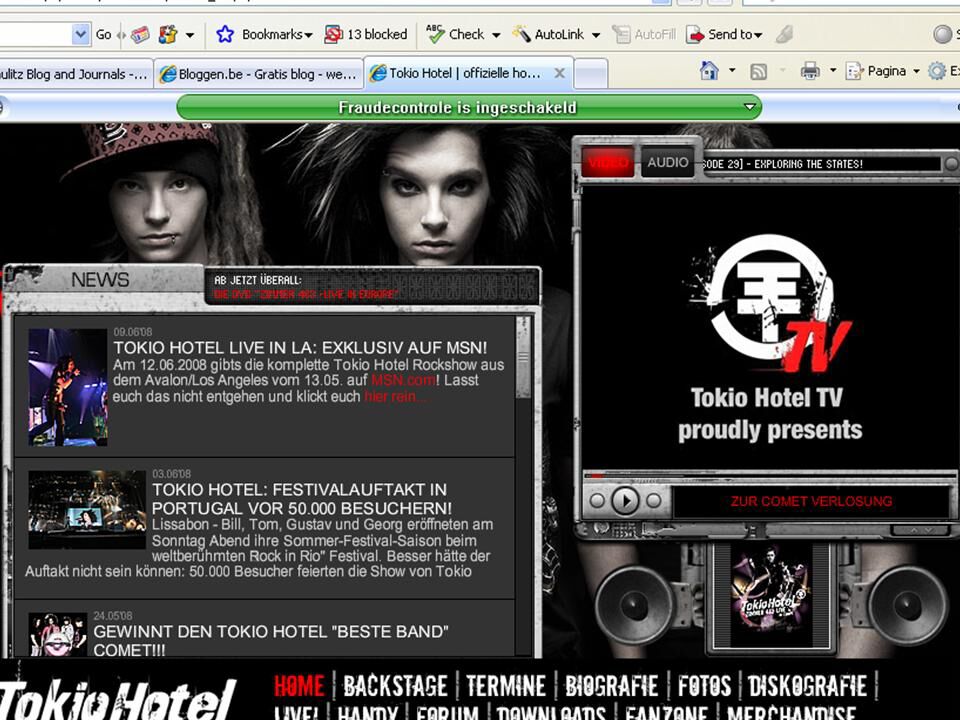Click the RSS feeds icon
The image size is (960, 720).
click(x=759, y=72)
